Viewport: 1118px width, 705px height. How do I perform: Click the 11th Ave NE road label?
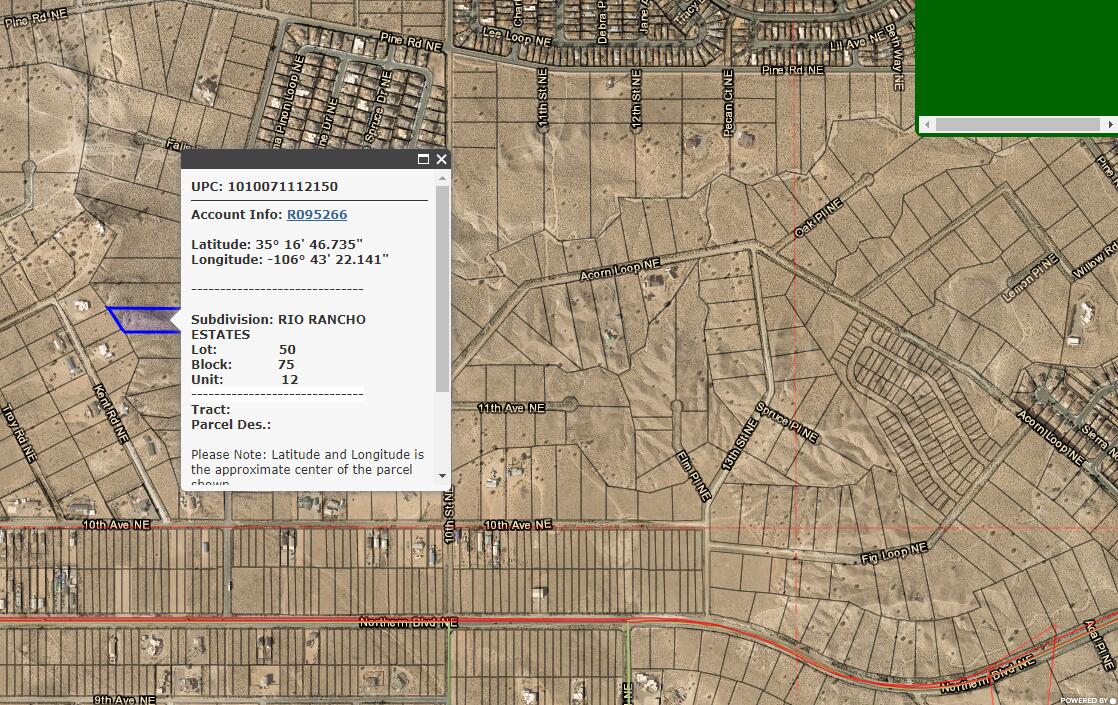pyautogui.click(x=510, y=408)
